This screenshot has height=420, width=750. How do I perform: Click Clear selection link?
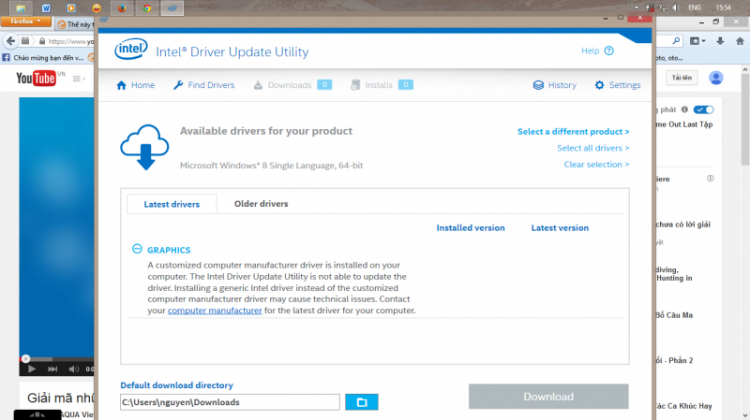596,165
